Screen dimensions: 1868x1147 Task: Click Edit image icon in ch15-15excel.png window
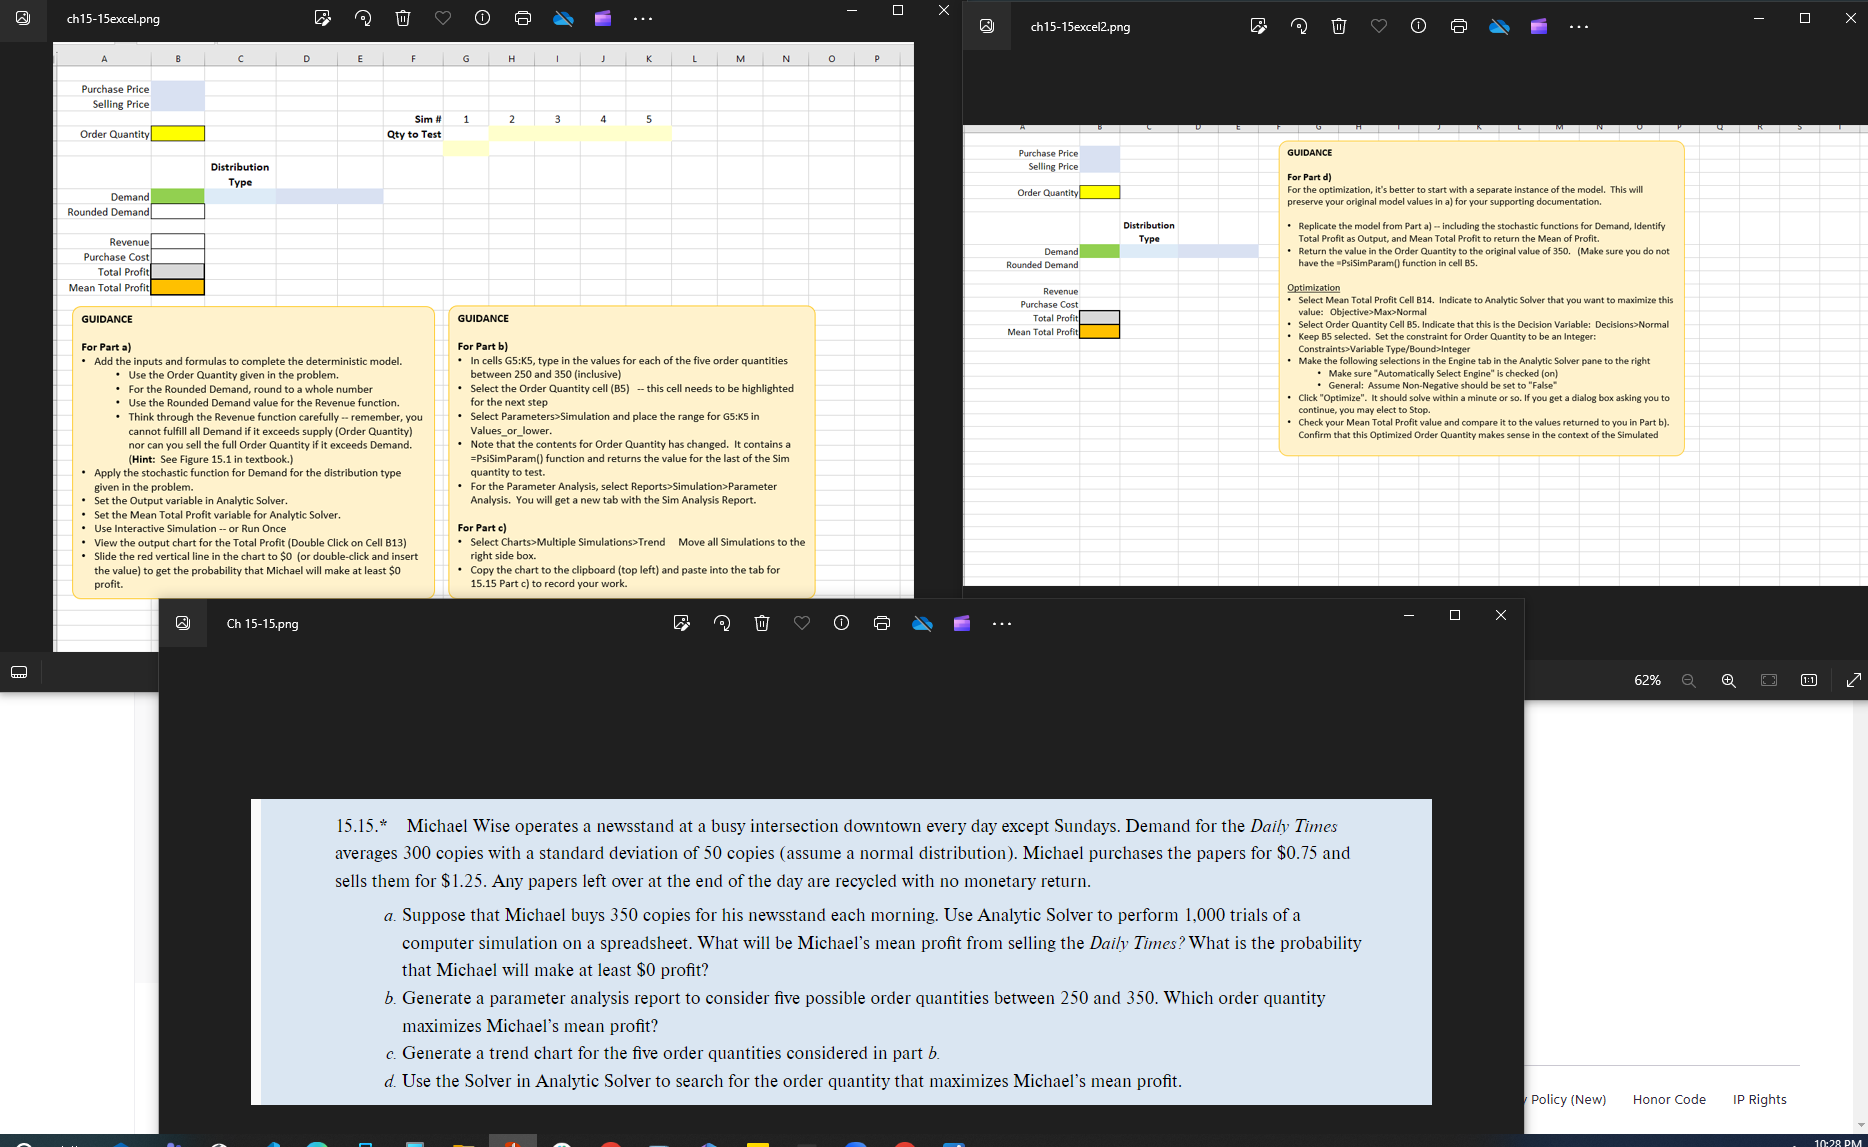tap(322, 18)
